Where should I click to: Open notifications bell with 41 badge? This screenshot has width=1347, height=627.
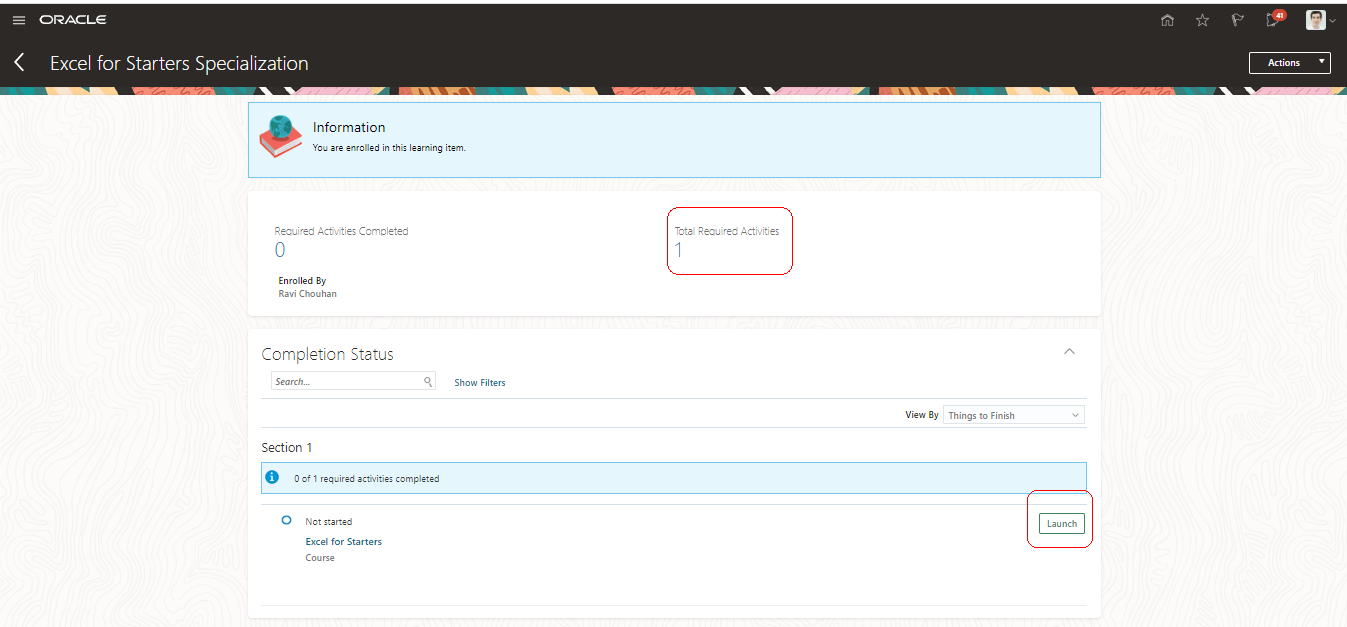[x=1274, y=19]
